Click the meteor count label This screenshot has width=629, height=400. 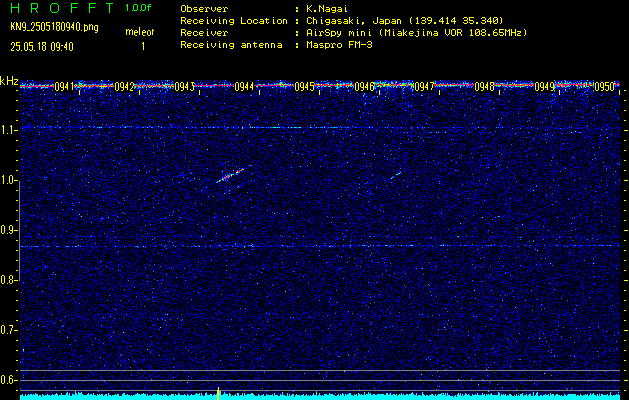pyautogui.click(x=140, y=32)
